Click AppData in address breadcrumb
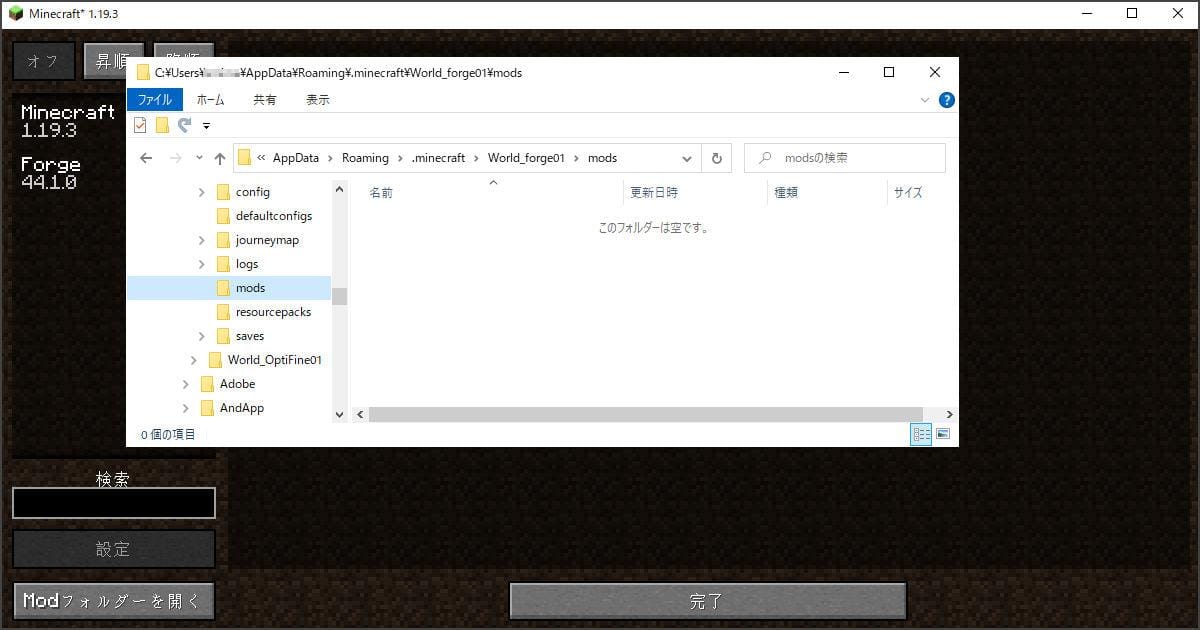Viewport: 1200px width, 630px height. [x=296, y=158]
